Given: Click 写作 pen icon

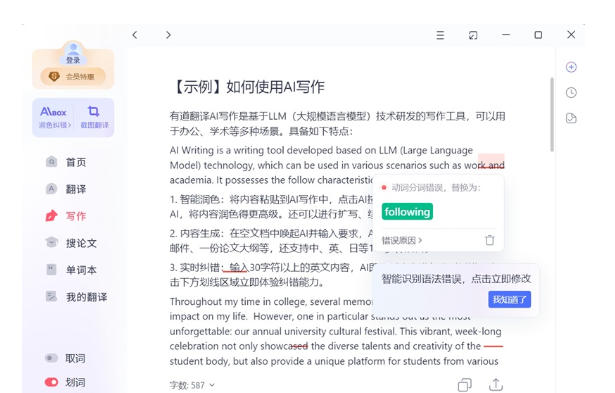Looking at the screenshot, I should pos(51,215).
